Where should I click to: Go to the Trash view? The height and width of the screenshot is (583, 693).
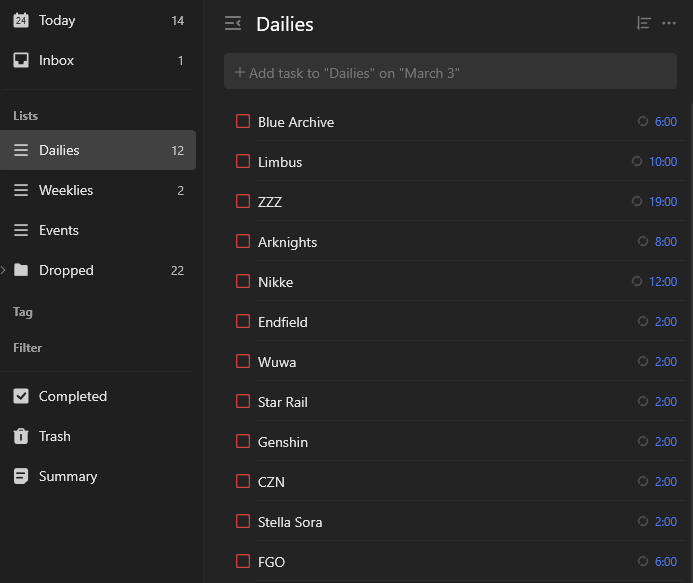tap(98, 436)
